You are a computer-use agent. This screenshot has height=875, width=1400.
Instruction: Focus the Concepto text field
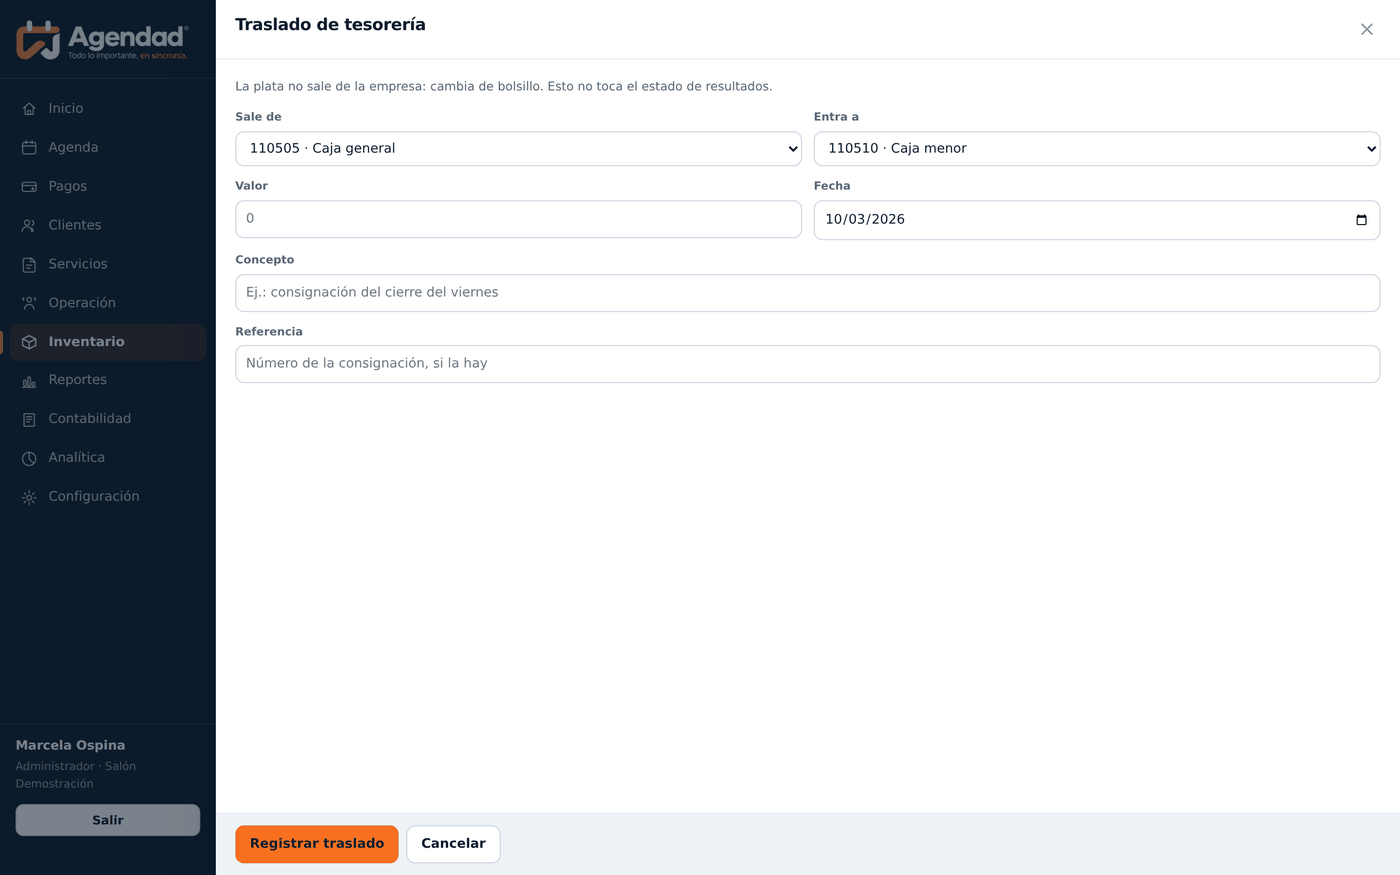tap(808, 293)
